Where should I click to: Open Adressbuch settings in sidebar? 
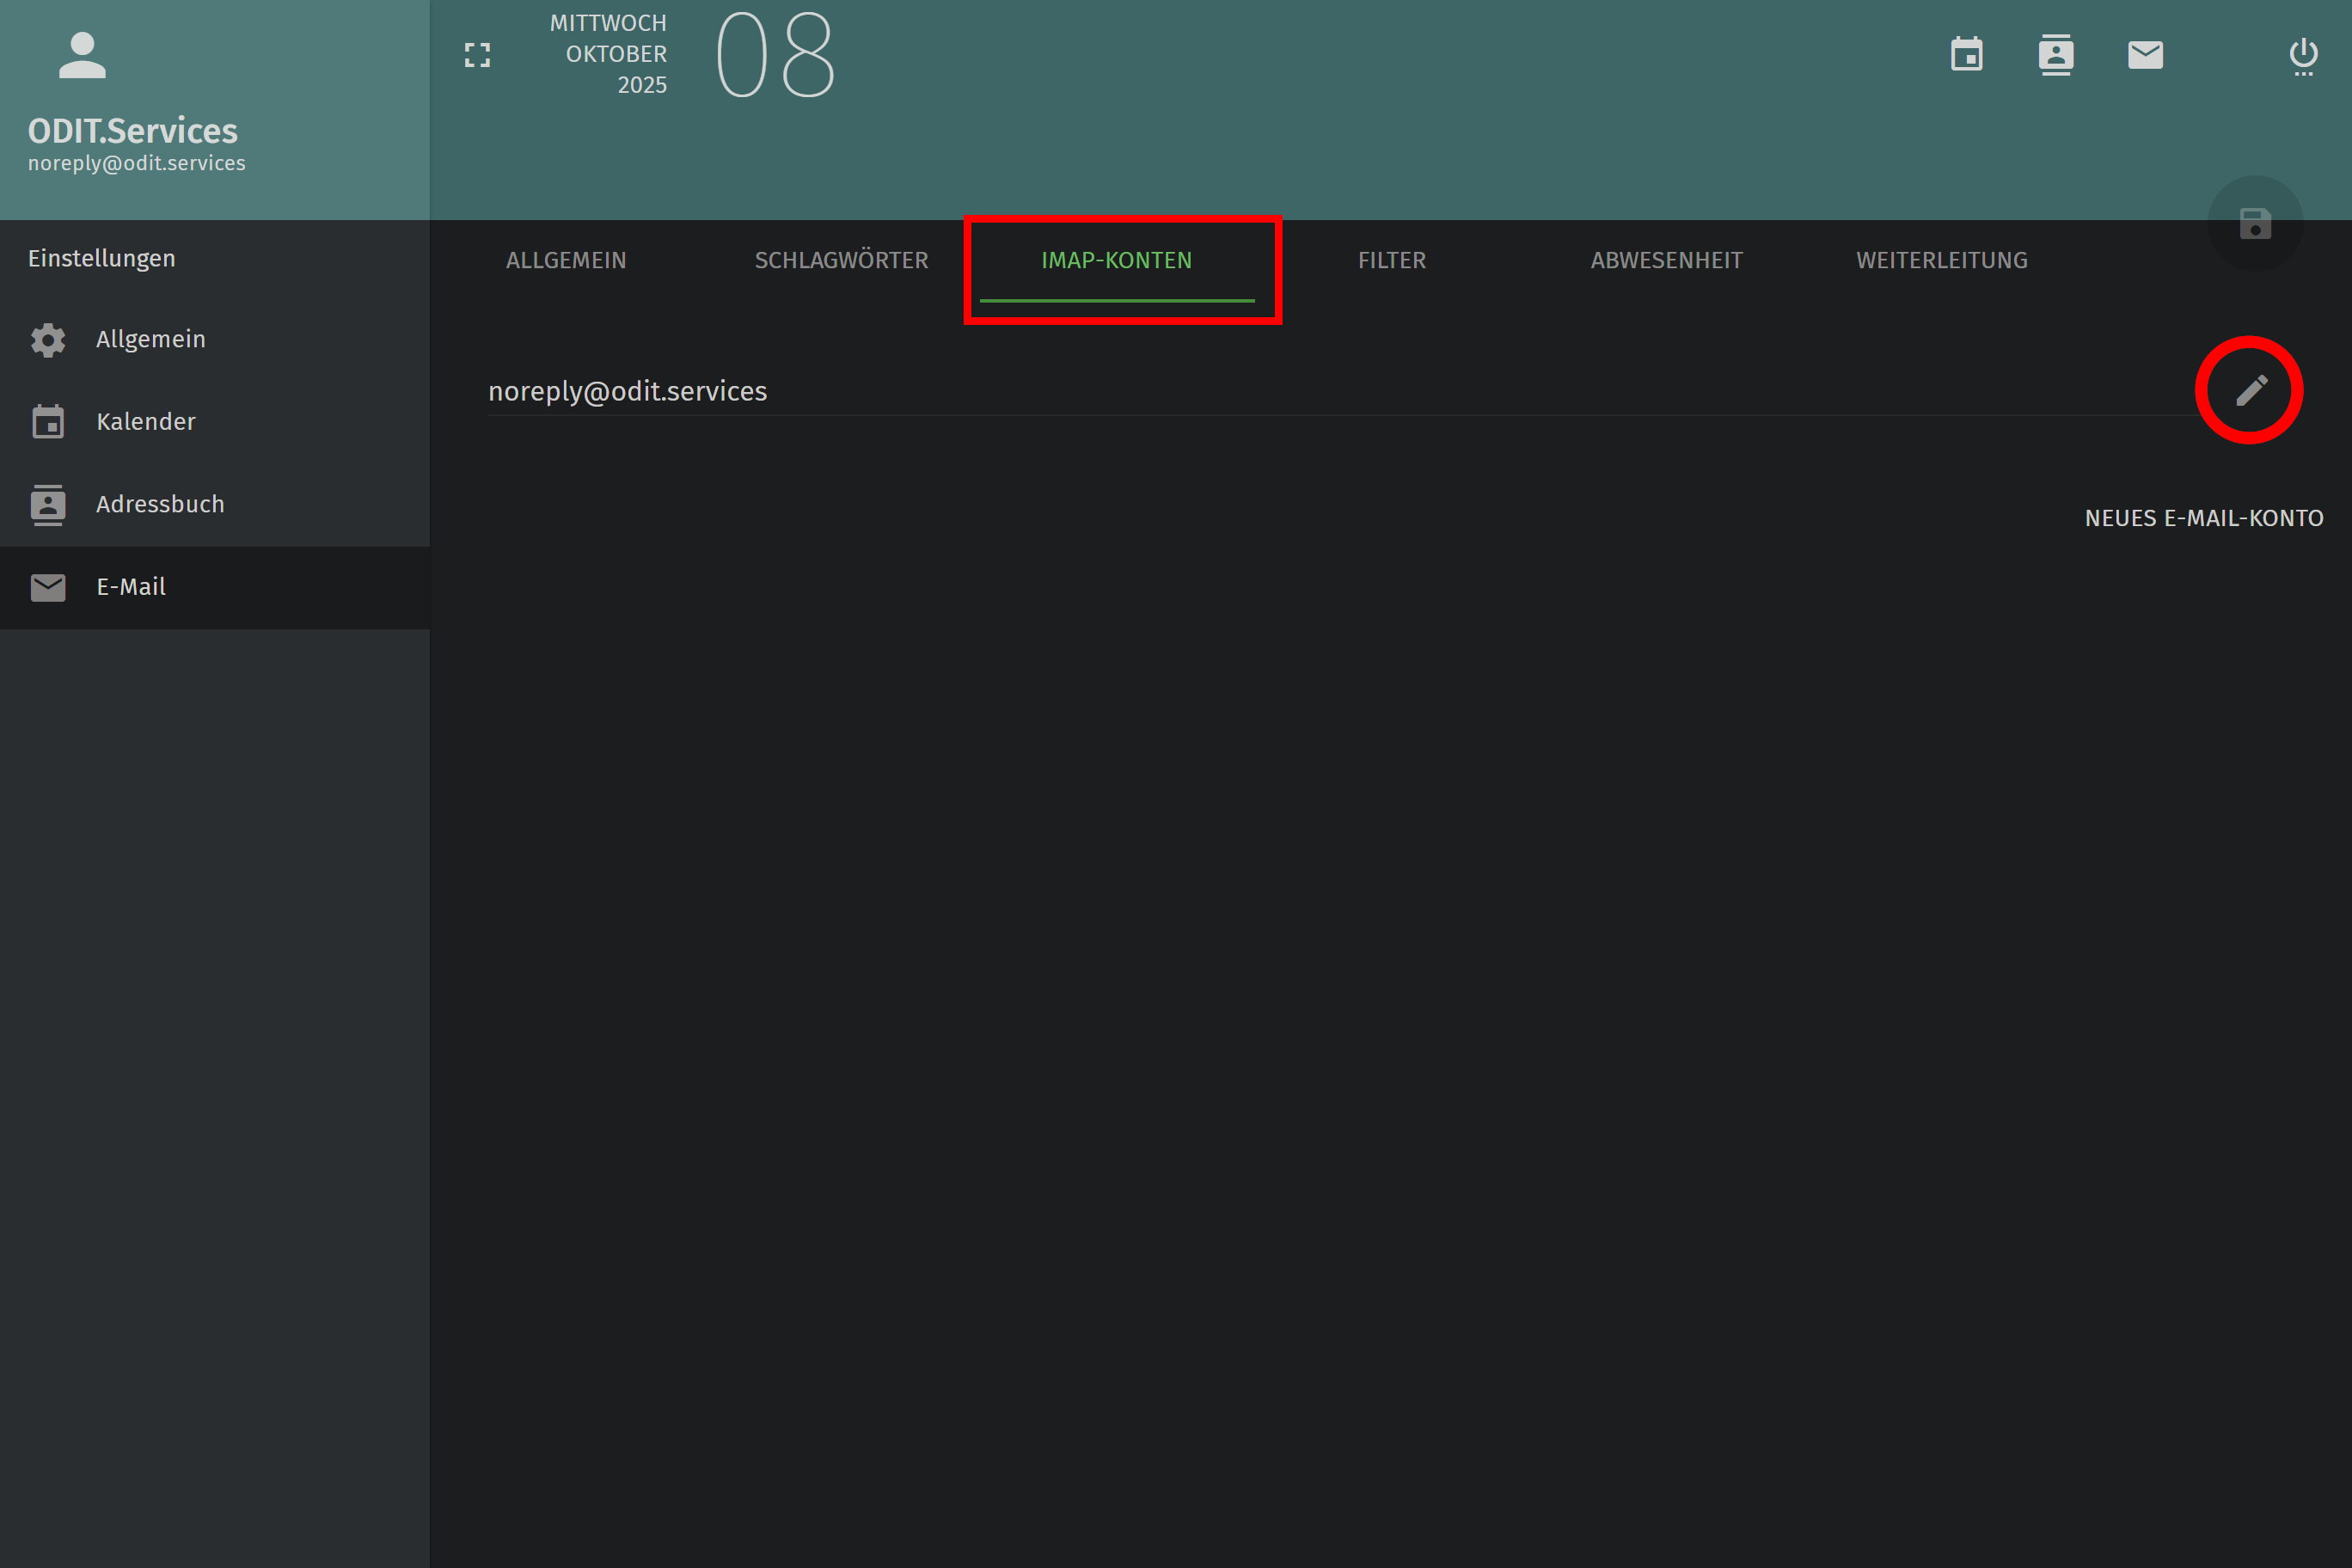pyautogui.click(x=160, y=504)
